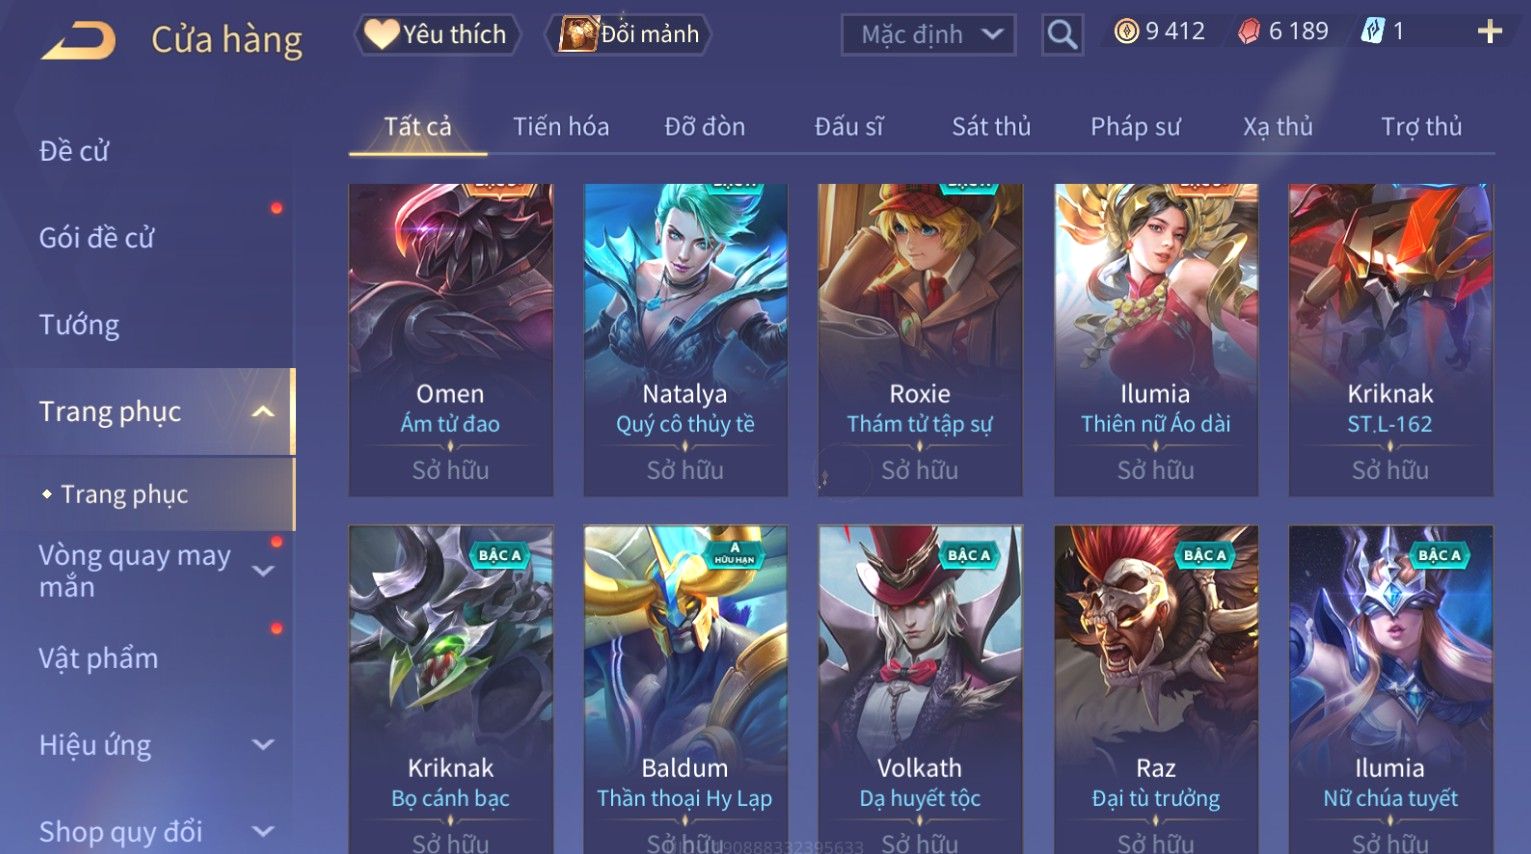Open Yêu thích heart favorites
This screenshot has width=1531, height=854.
click(x=437, y=34)
